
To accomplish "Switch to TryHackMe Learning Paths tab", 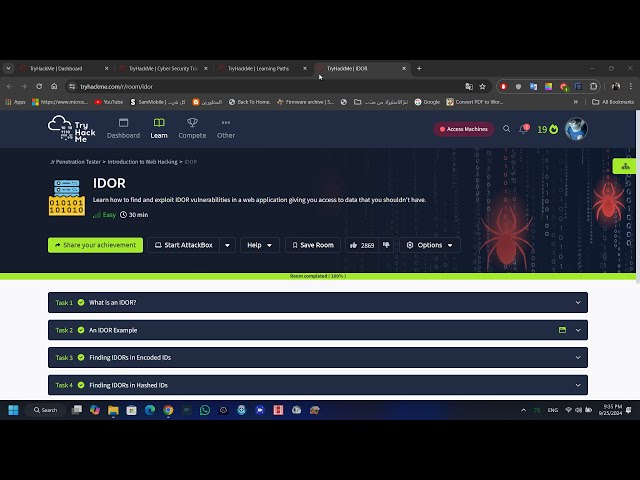I will point(262,69).
